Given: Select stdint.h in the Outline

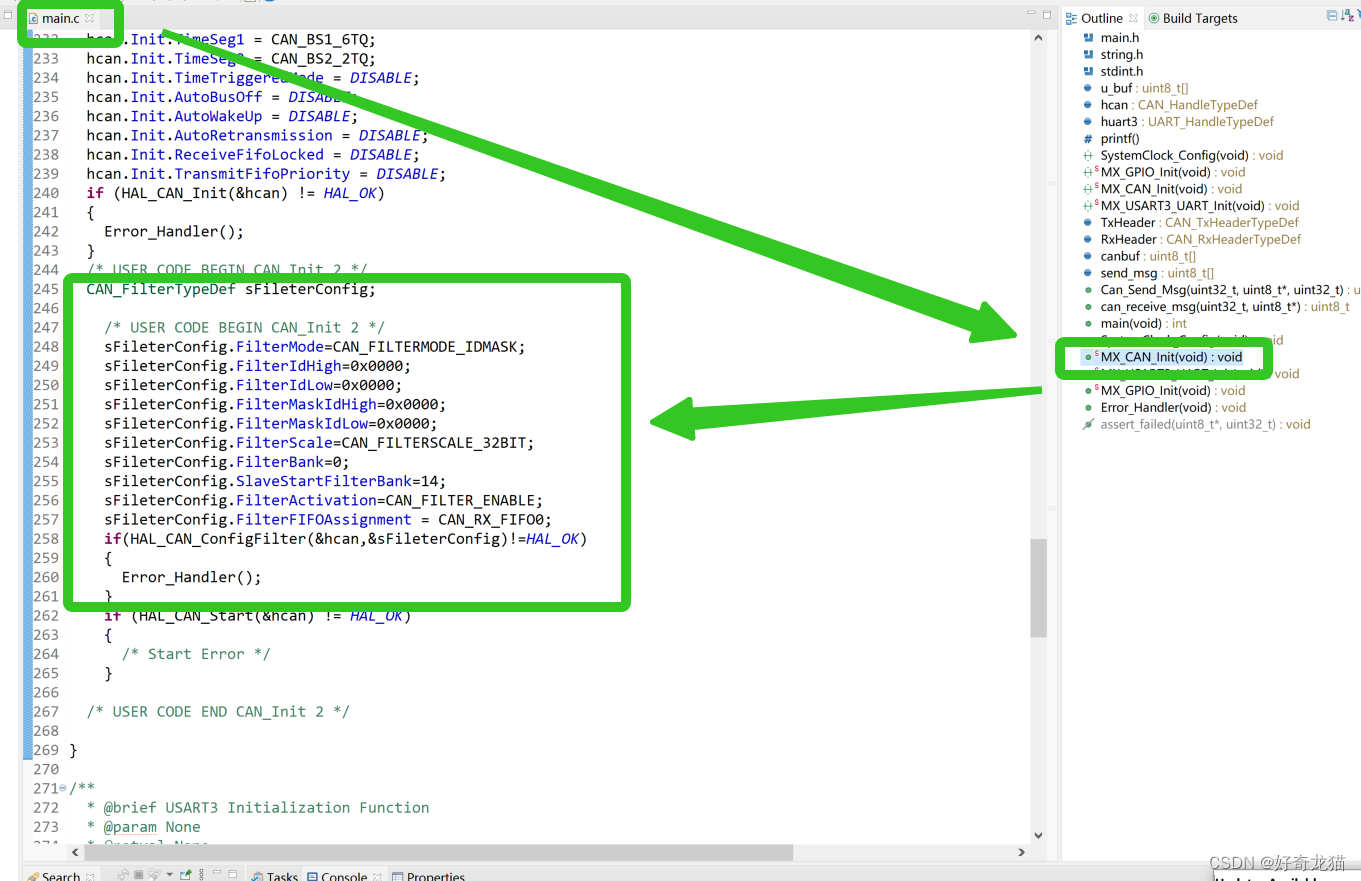Looking at the screenshot, I should pyautogui.click(x=1114, y=71).
